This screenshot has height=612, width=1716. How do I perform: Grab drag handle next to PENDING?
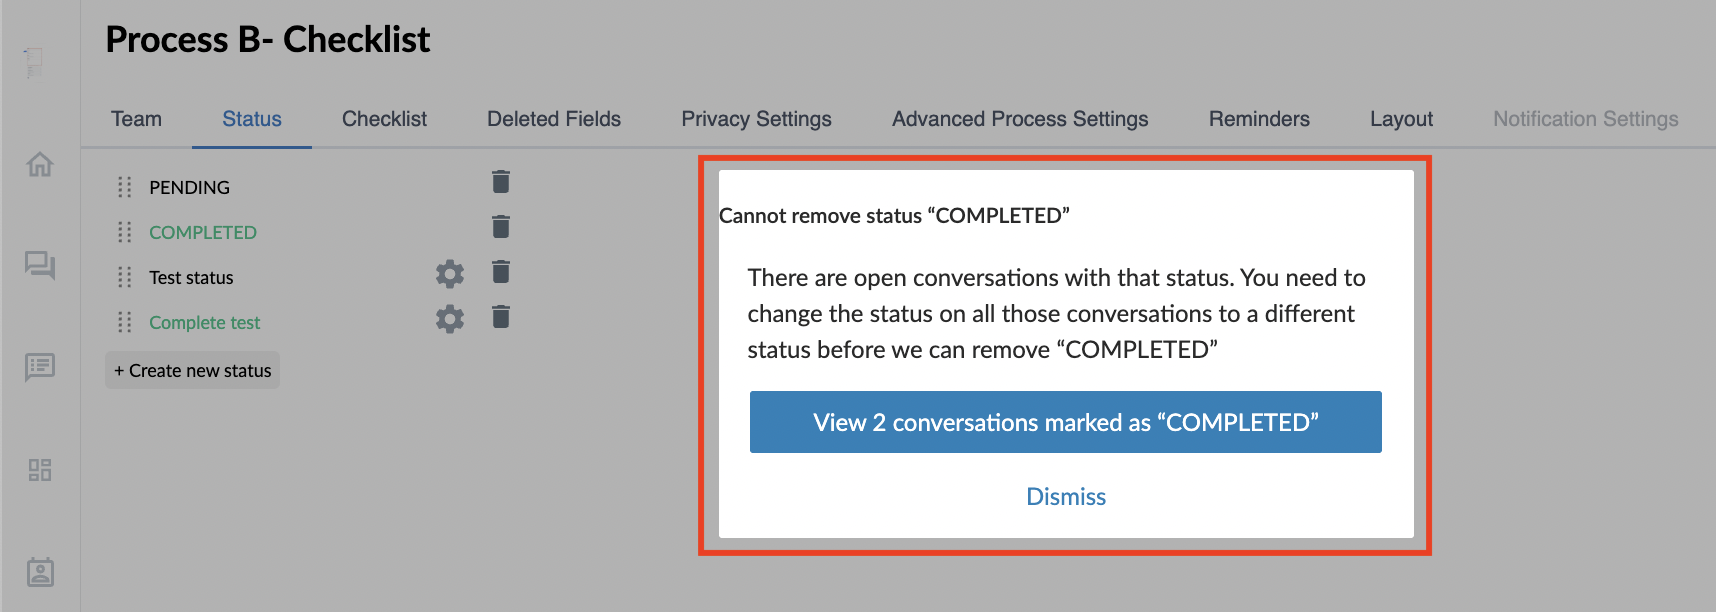(125, 187)
